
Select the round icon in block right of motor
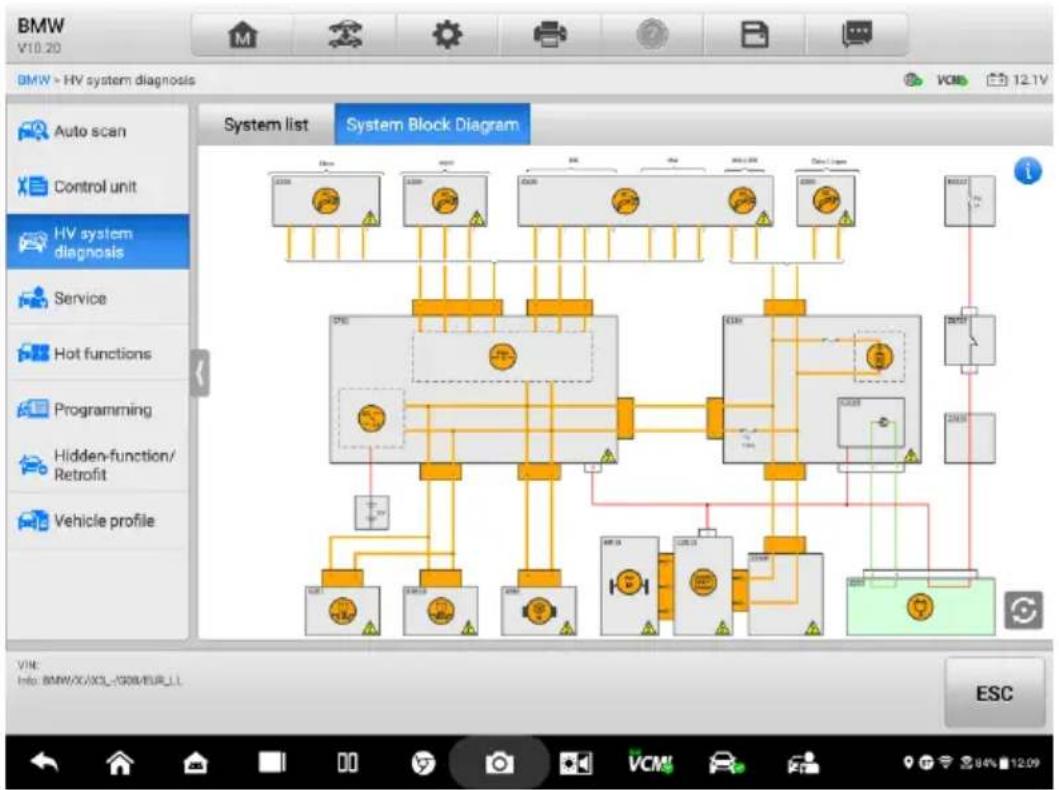(703, 582)
